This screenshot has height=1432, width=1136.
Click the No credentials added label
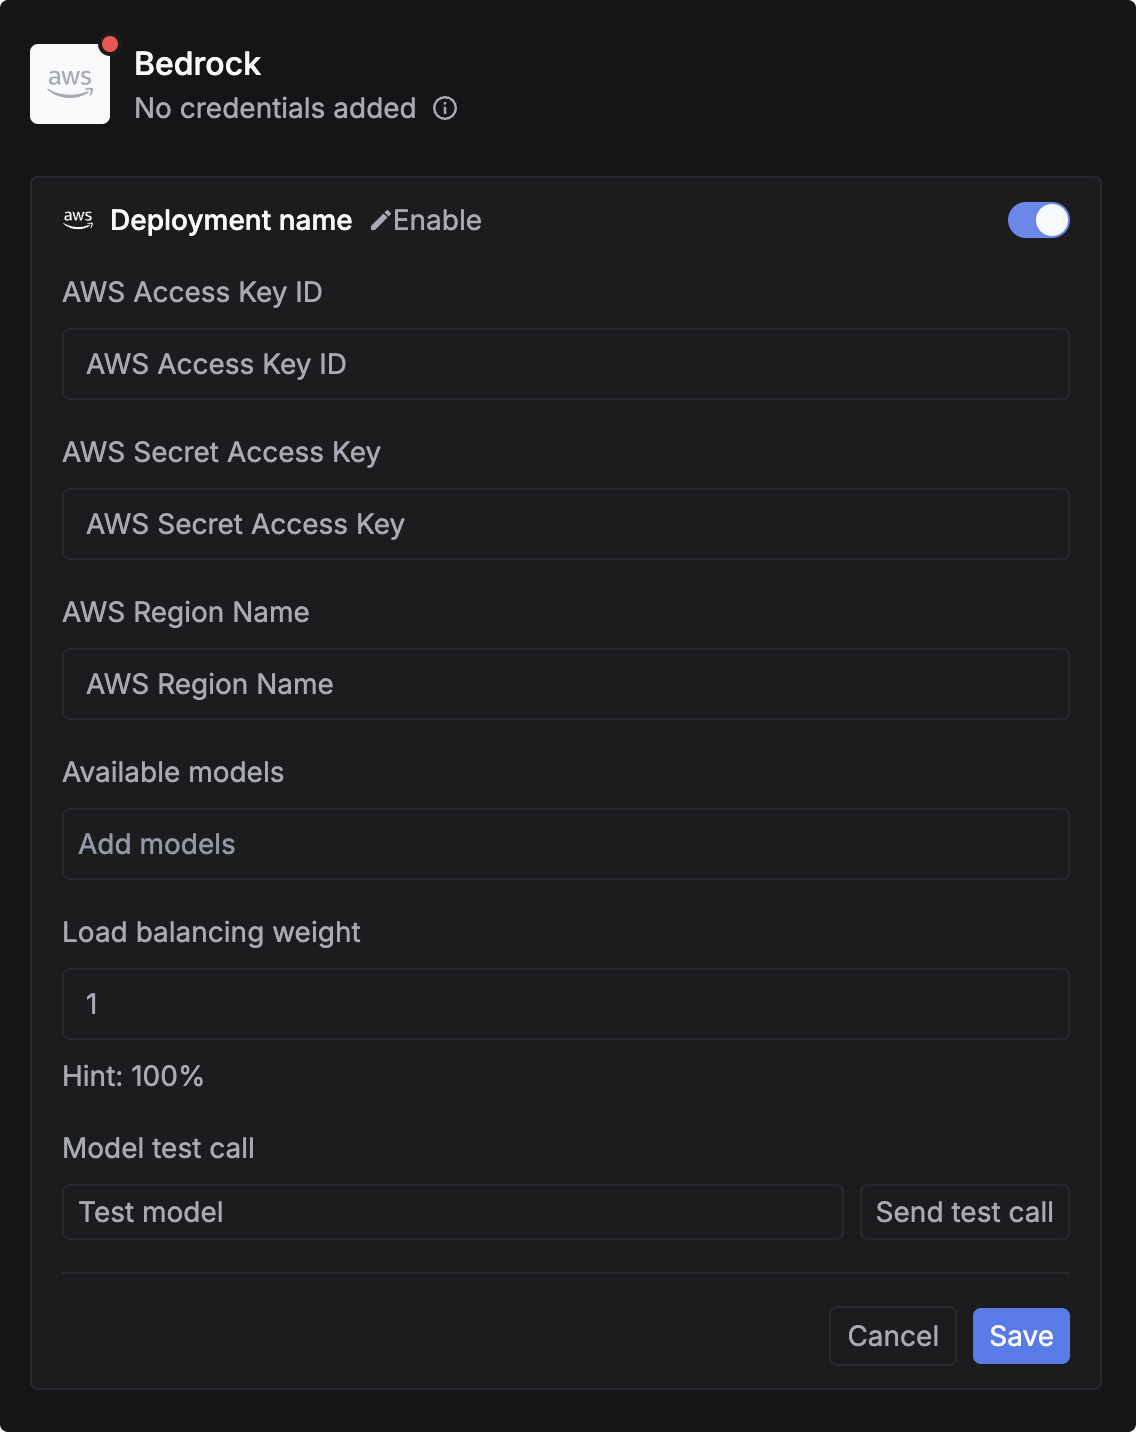pyautogui.click(x=275, y=108)
